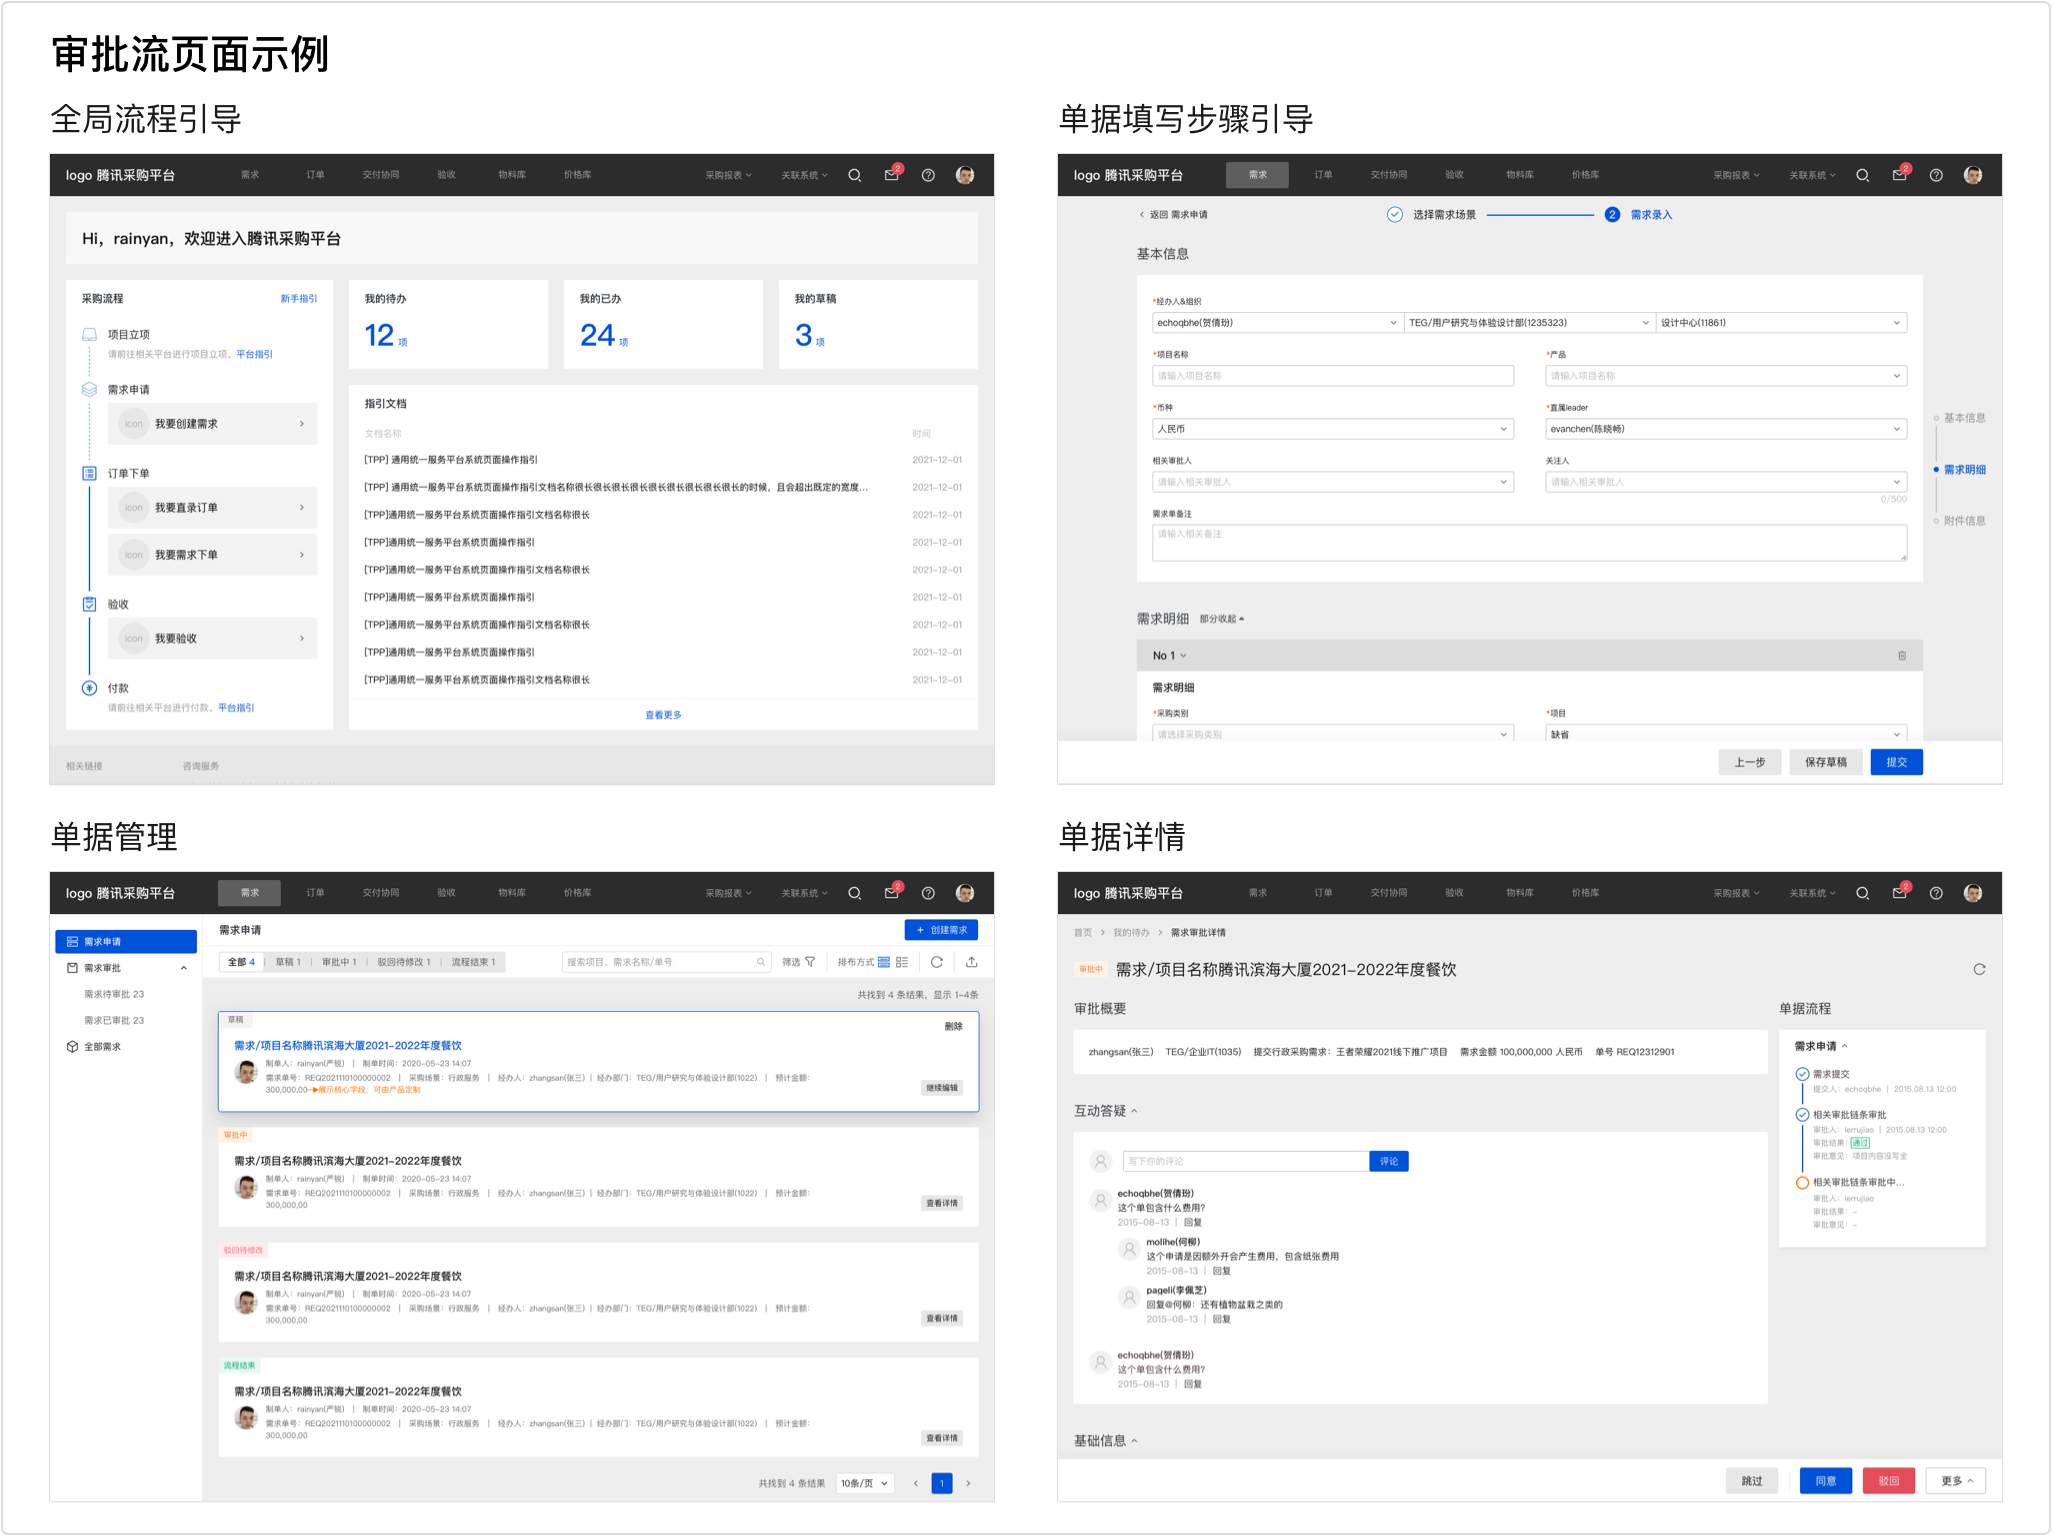Click help icon in 单据管理 panel navbar
This screenshot has width=2052, height=1536.
928,893
